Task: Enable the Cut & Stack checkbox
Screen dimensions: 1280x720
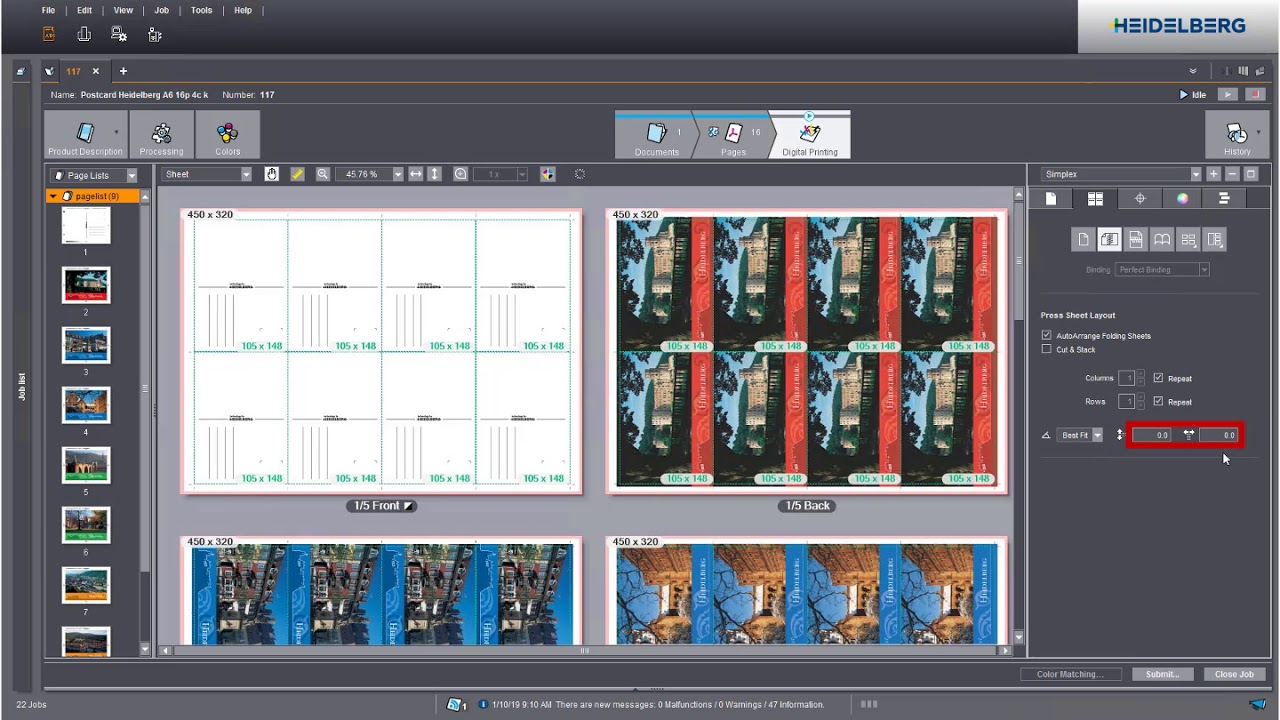Action: click(x=1047, y=350)
